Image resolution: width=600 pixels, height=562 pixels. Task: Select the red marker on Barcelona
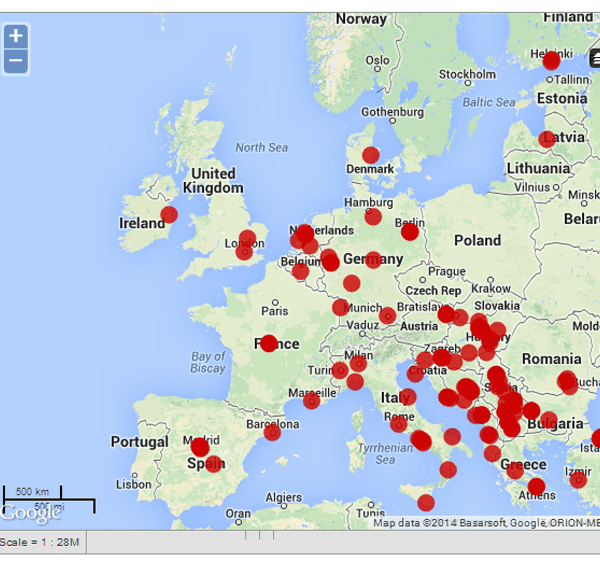272,433
